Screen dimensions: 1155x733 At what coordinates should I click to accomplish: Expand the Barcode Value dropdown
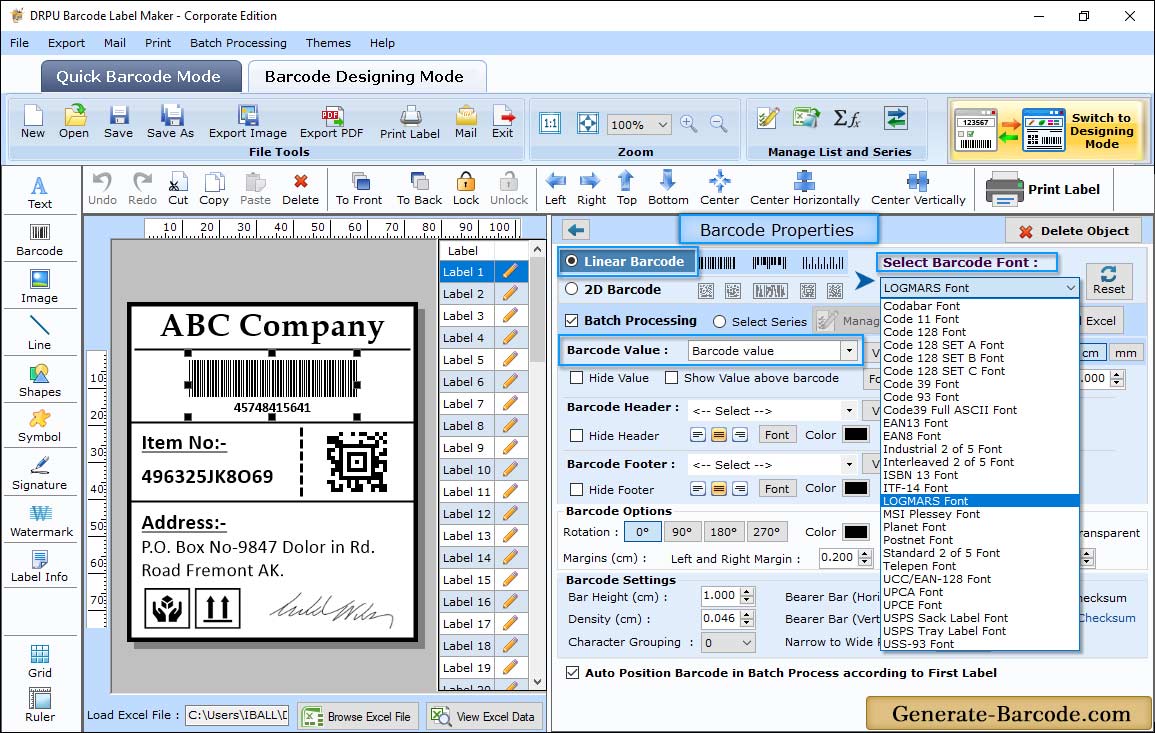pos(850,351)
